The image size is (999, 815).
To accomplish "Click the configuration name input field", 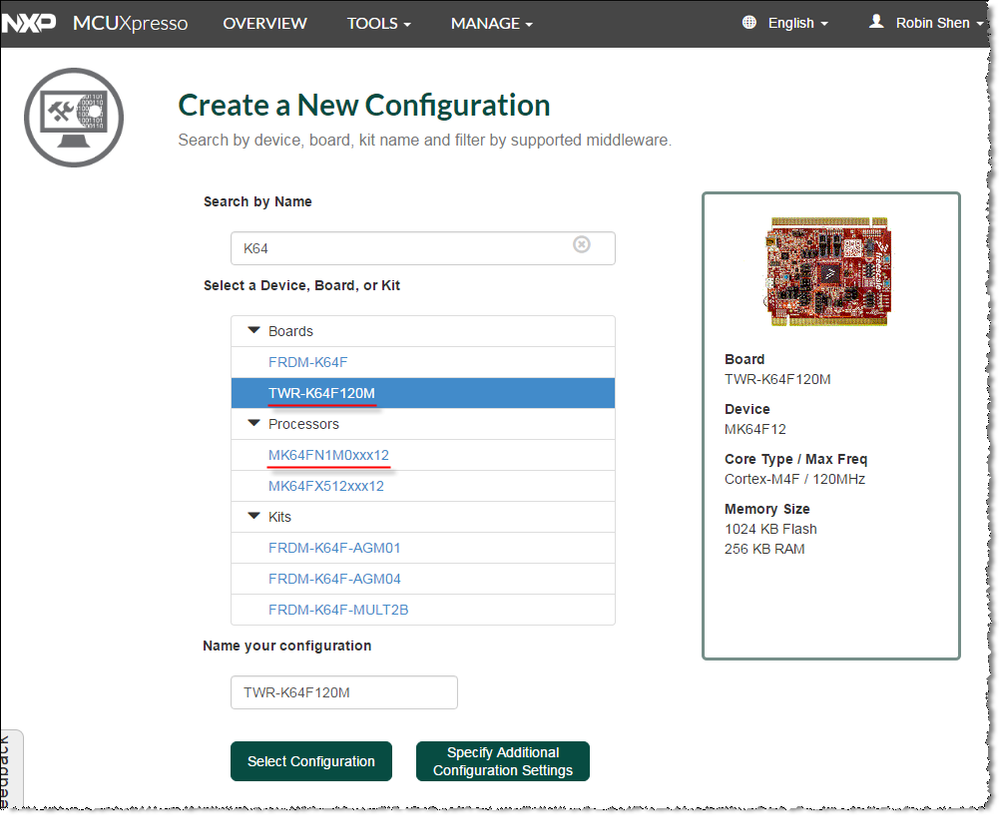I will pos(344,692).
